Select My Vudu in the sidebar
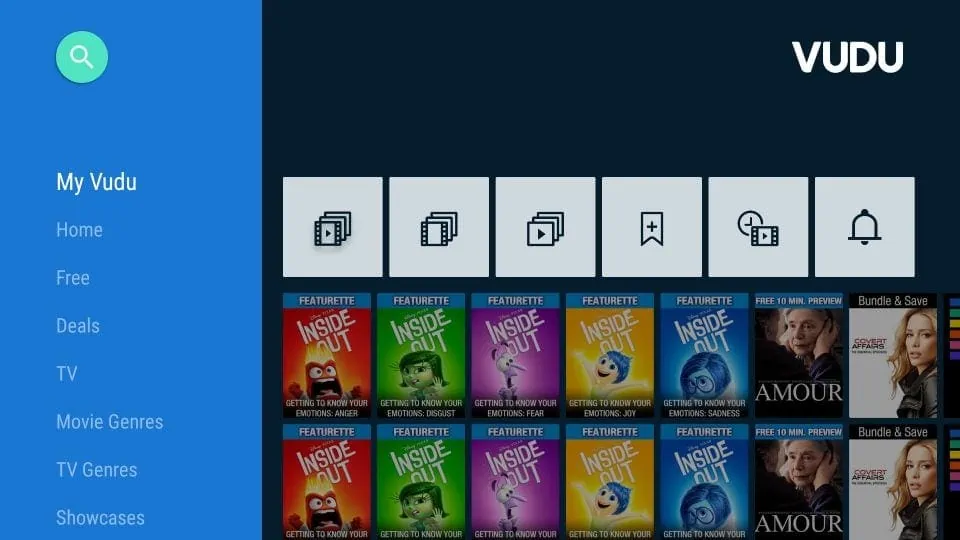The image size is (960, 540). [97, 182]
